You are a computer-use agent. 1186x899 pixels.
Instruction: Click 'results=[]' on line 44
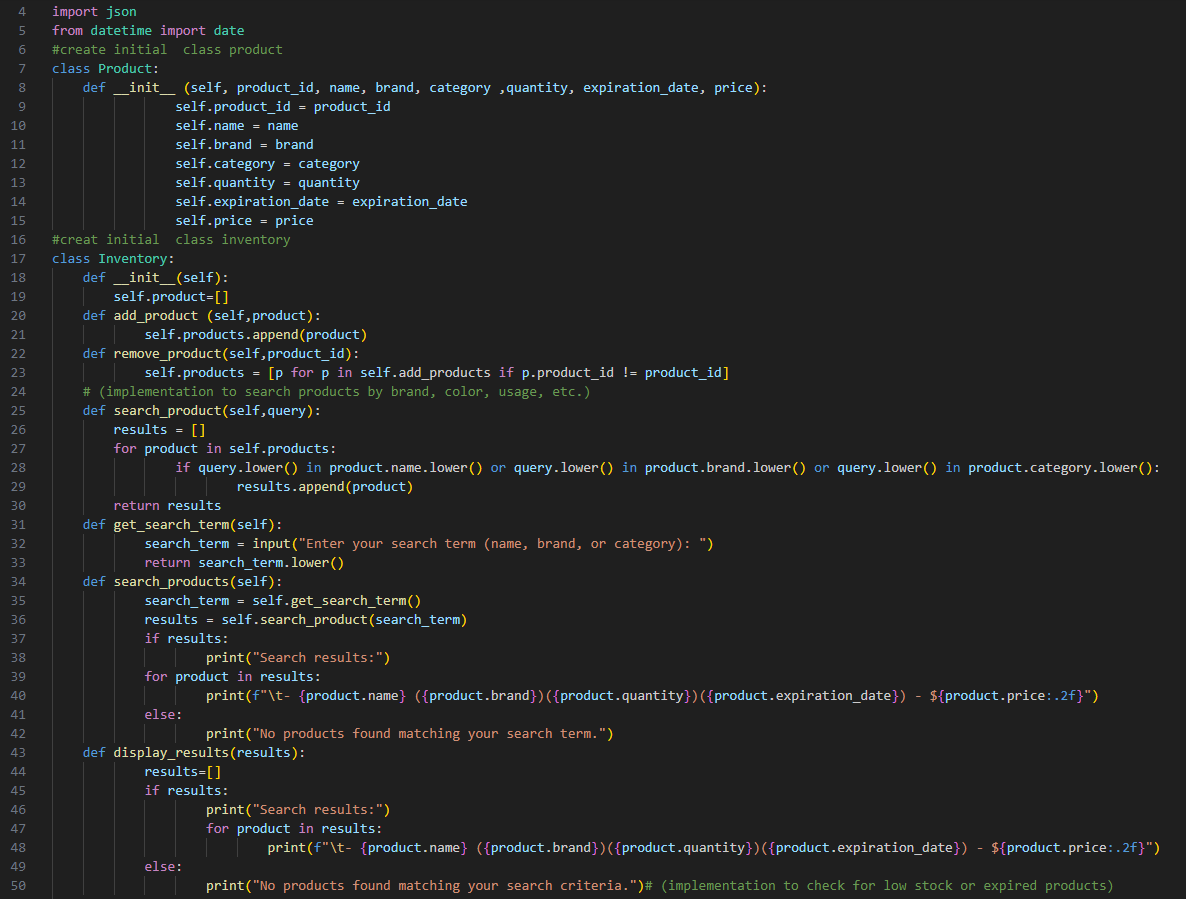click(x=183, y=771)
